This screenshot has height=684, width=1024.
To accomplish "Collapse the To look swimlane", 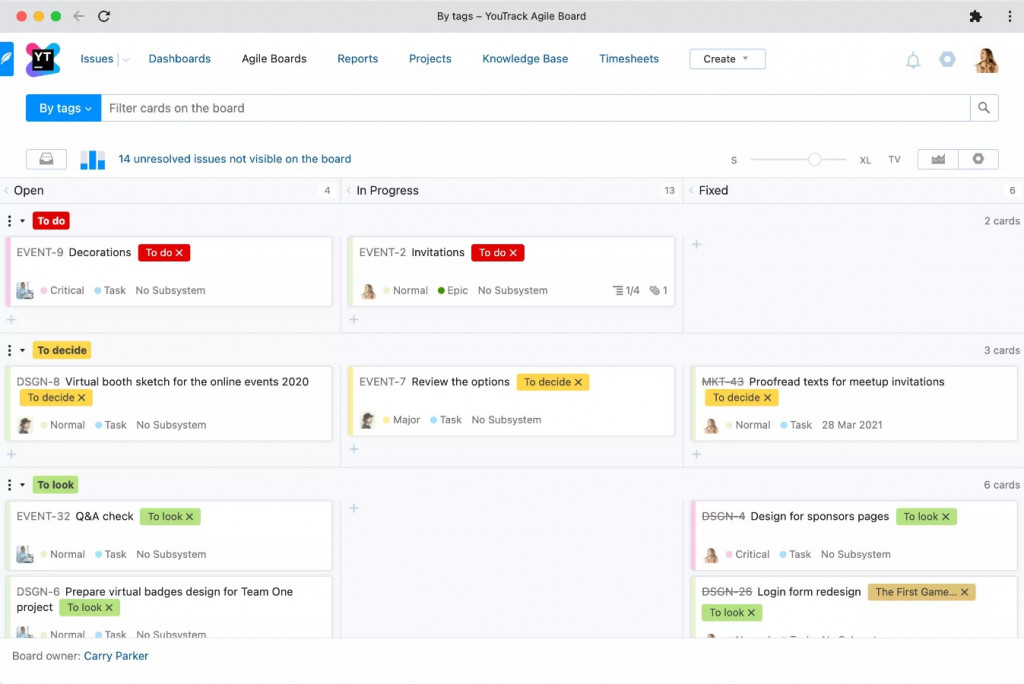I will pos(22,485).
